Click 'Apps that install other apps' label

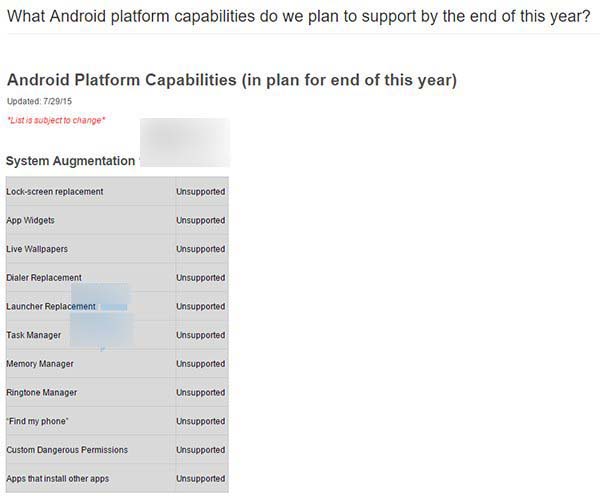(58, 479)
